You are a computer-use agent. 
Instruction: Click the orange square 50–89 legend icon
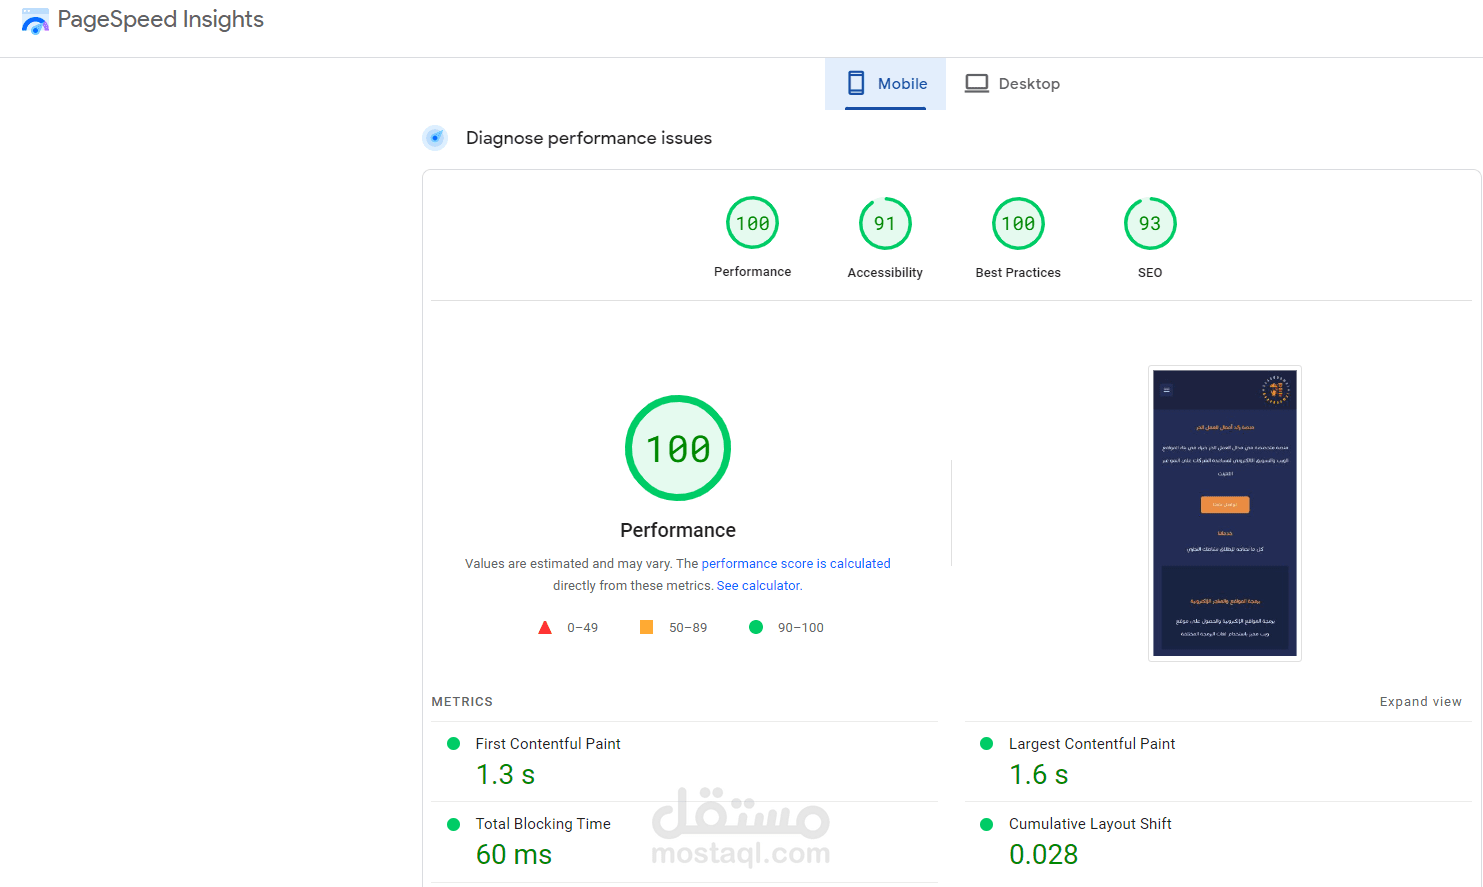pyautogui.click(x=647, y=627)
